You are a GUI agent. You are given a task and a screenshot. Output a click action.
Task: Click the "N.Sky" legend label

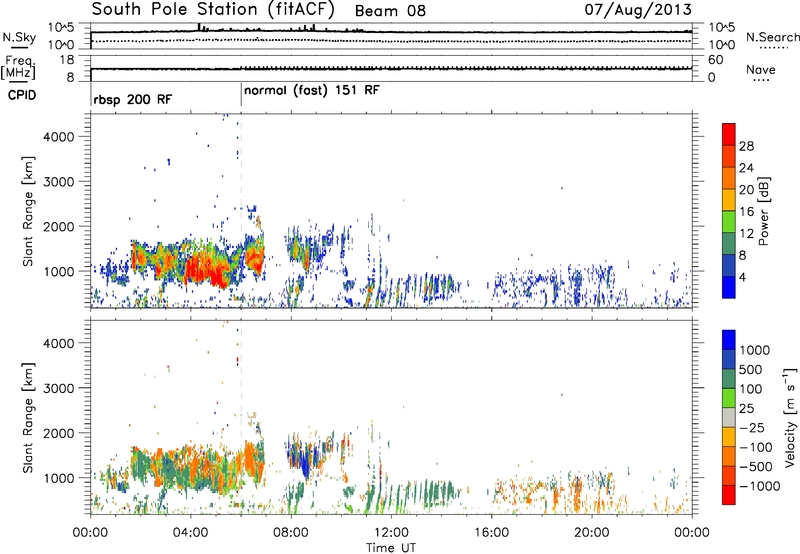point(19,37)
